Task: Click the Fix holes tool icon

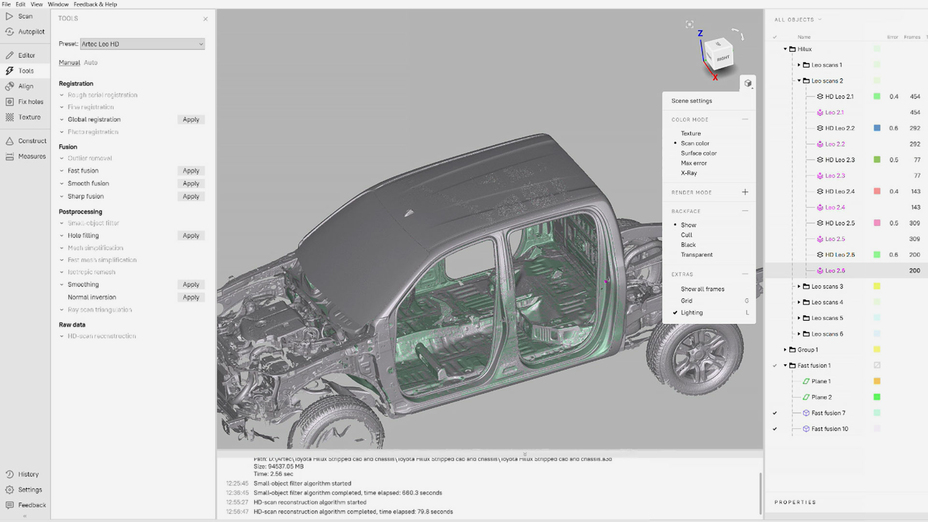Action: [x=9, y=102]
